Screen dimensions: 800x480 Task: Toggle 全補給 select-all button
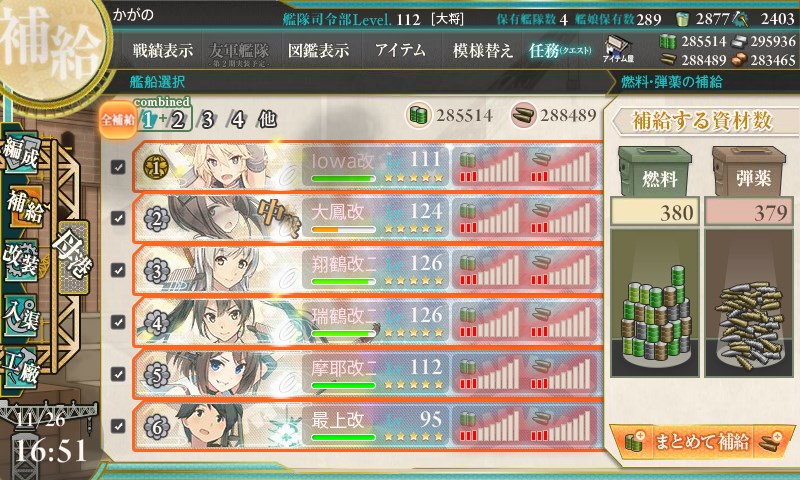point(118,119)
